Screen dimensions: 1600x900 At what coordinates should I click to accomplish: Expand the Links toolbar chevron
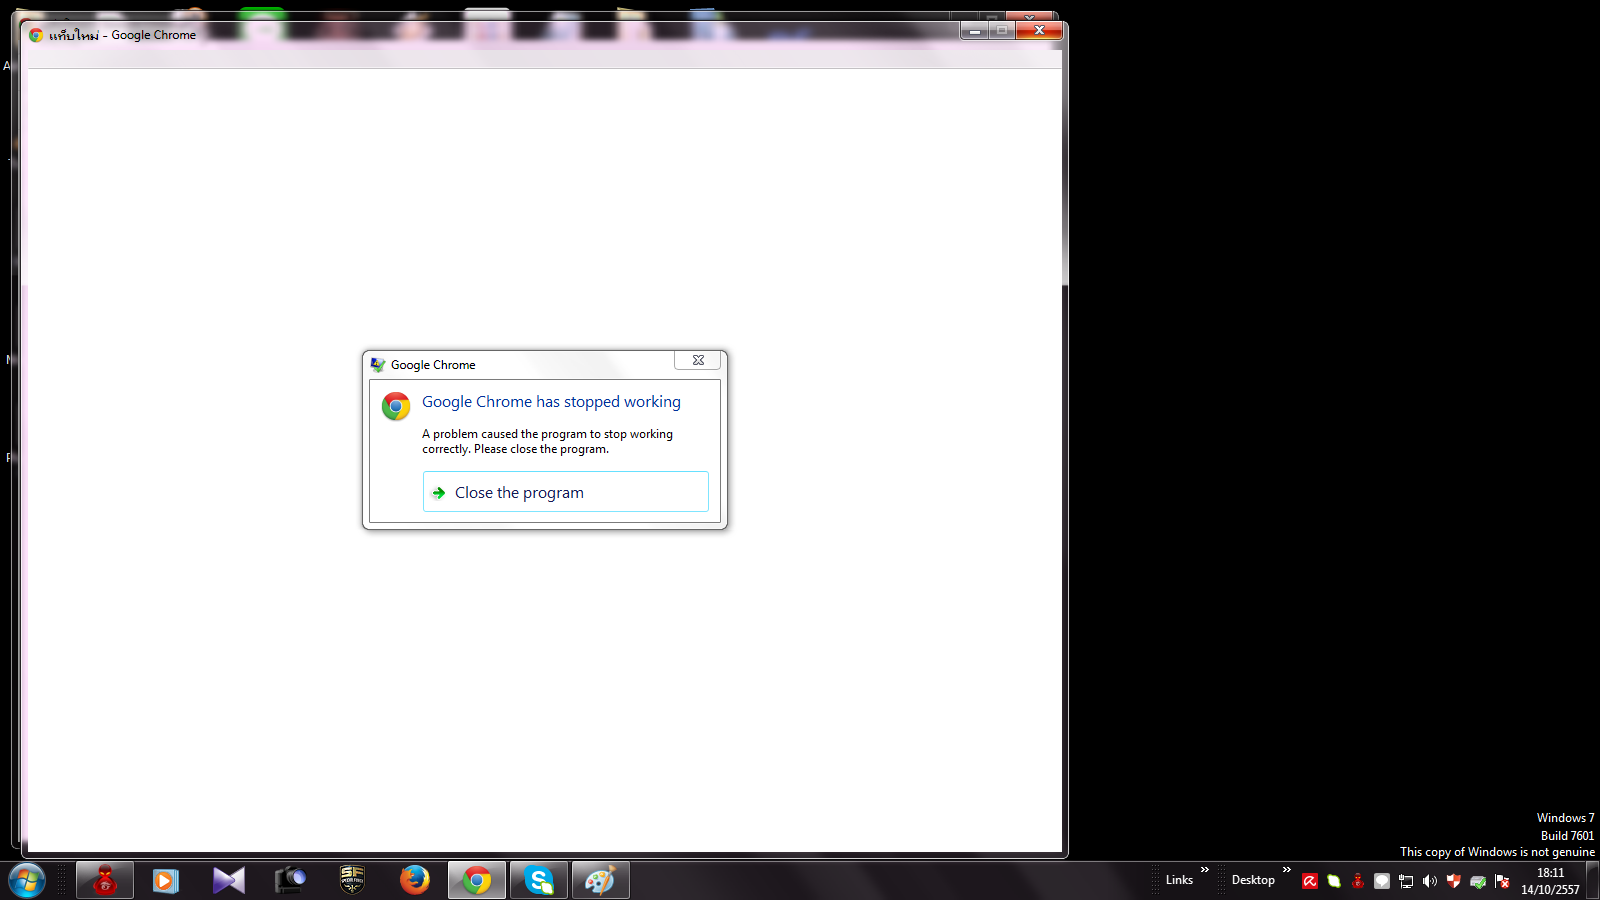pyautogui.click(x=1205, y=870)
